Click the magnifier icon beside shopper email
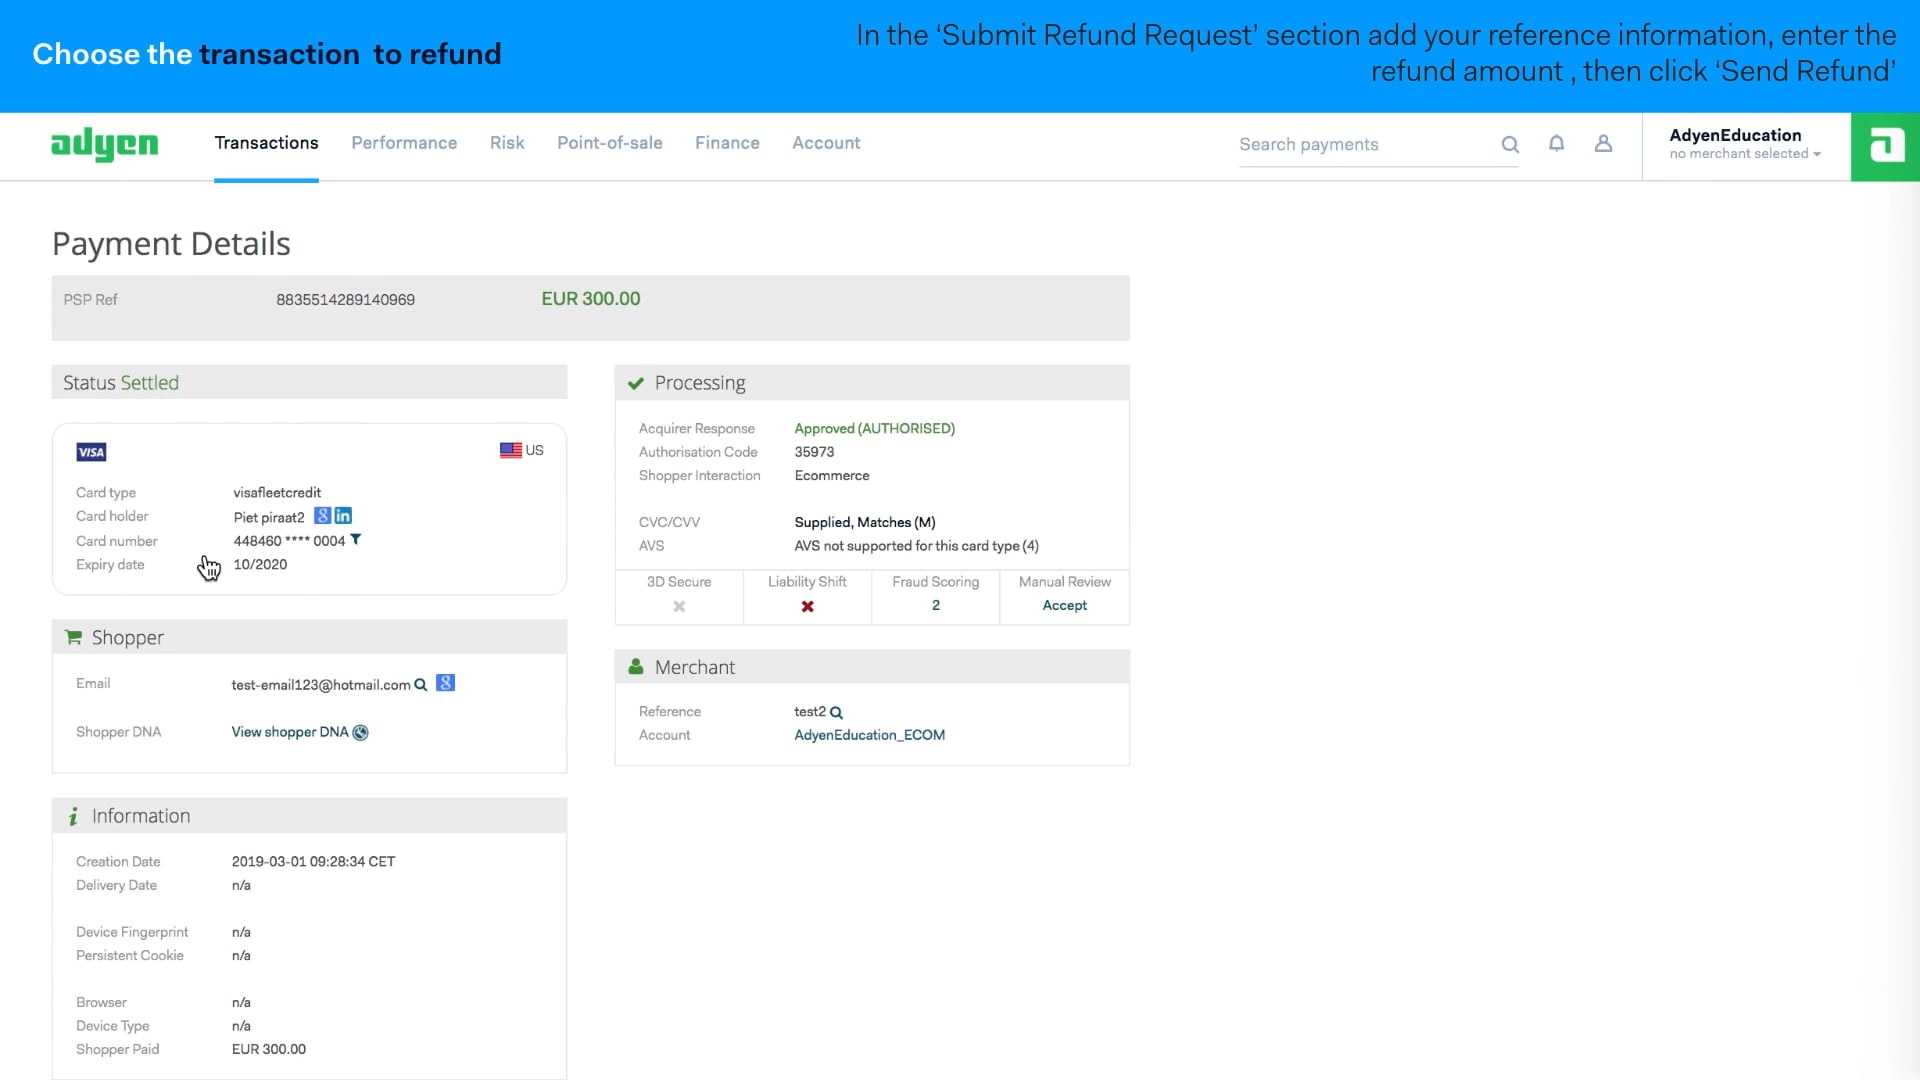1920x1080 pixels. pyautogui.click(x=421, y=685)
